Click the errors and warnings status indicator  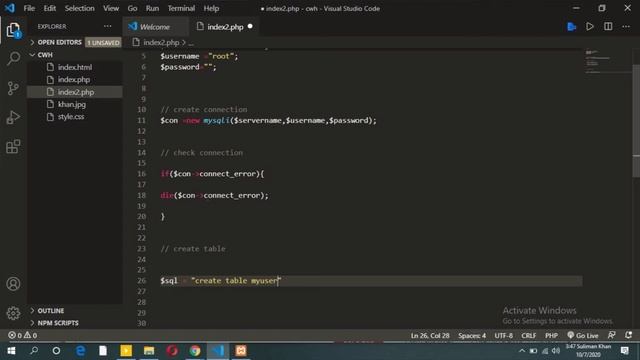(x=22, y=335)
